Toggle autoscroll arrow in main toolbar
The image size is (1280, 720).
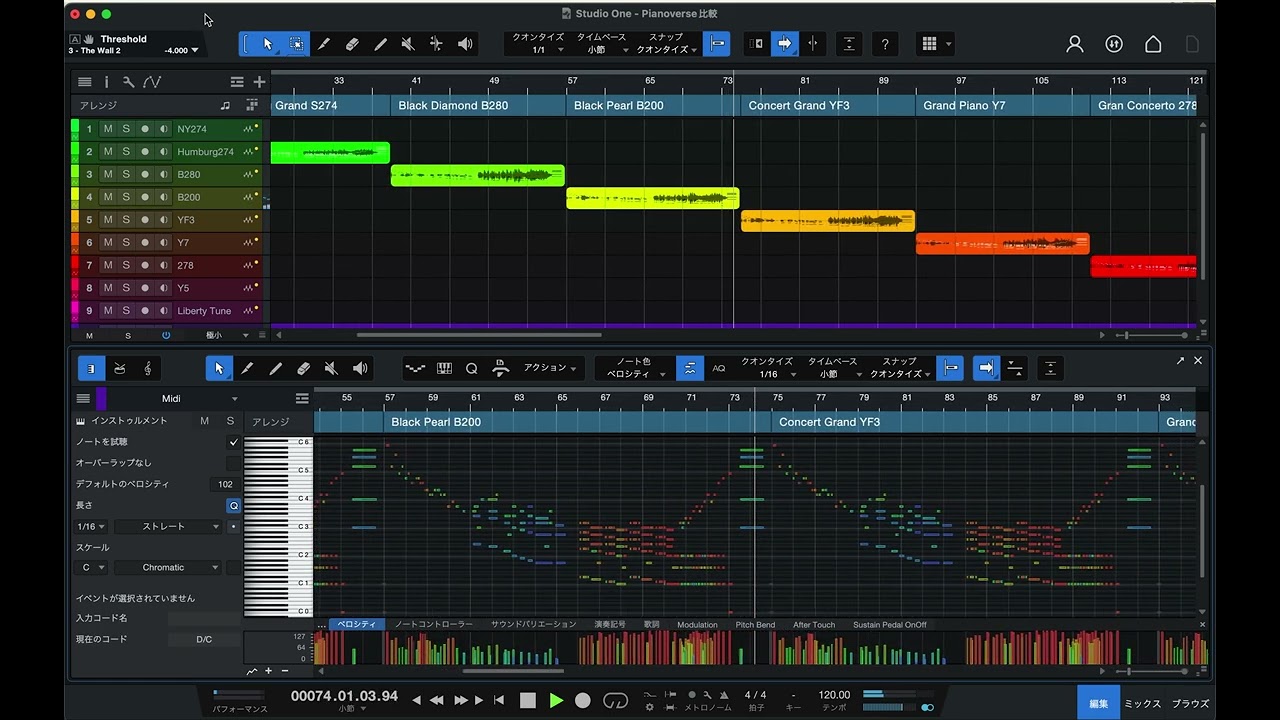click(785, 44)
